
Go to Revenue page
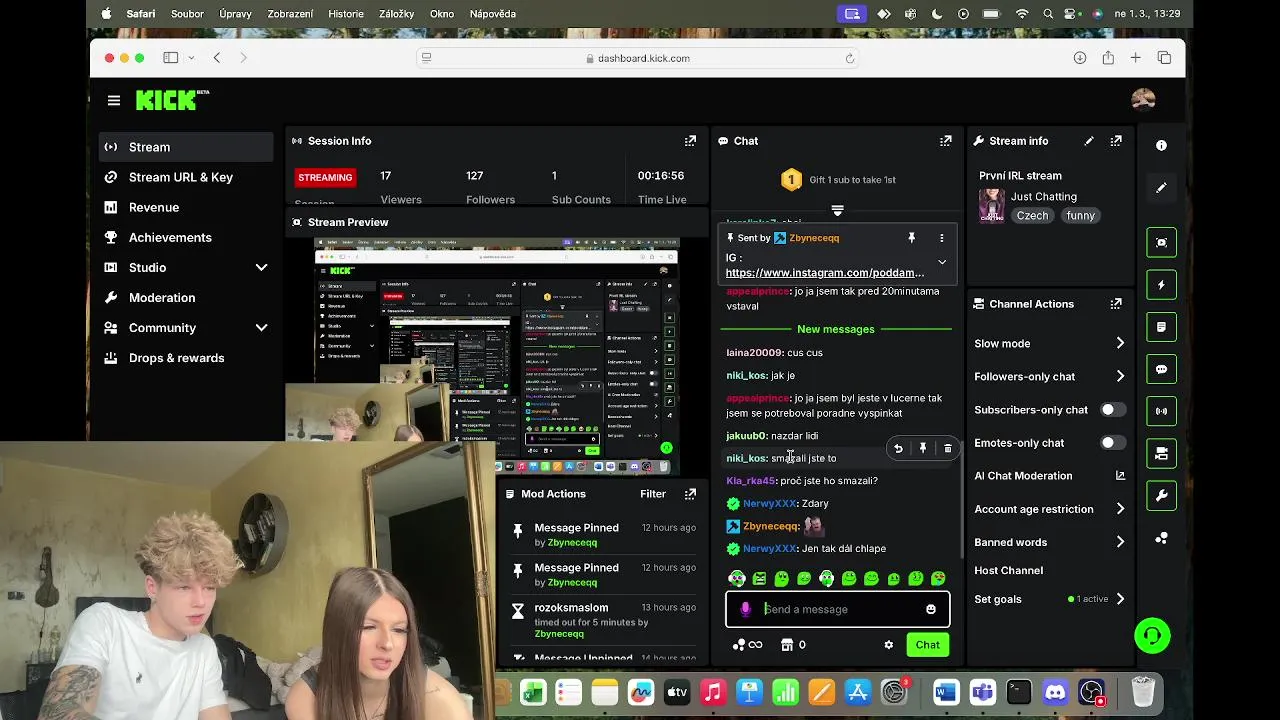click(186, 207)
